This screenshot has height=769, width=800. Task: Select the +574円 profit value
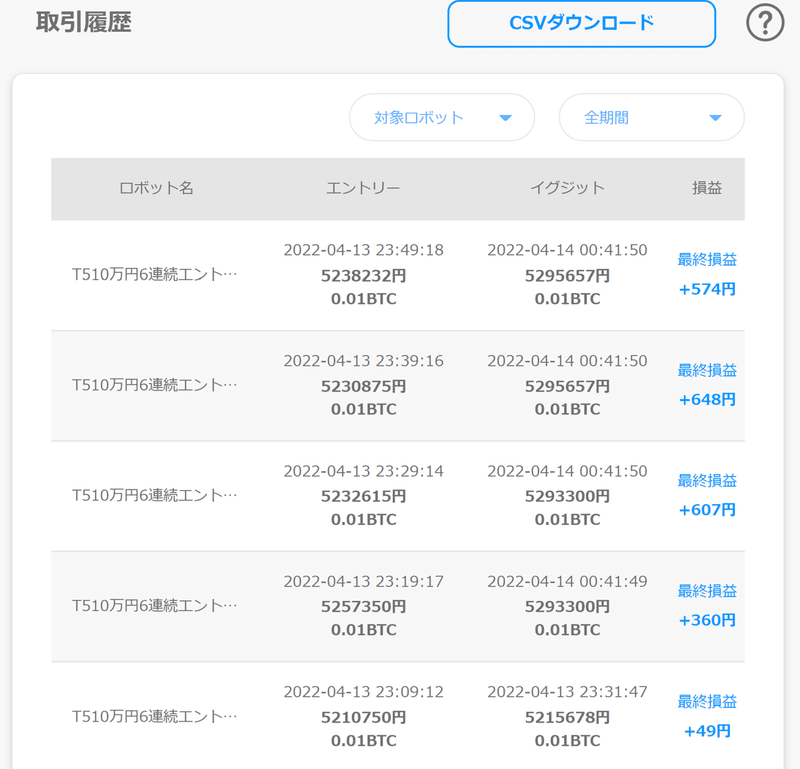707,289
